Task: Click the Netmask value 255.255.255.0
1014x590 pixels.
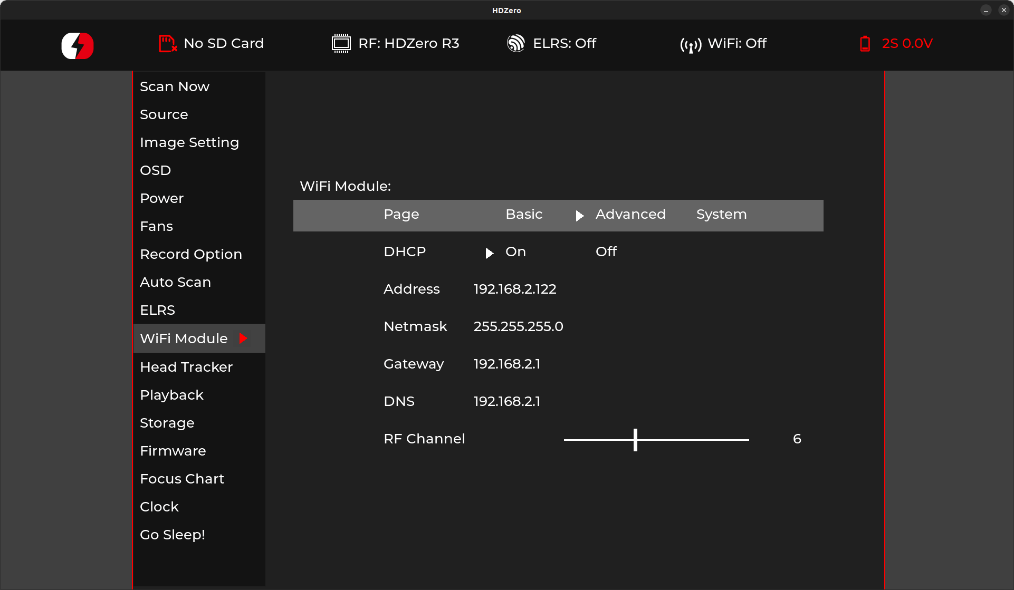Action: pyautogui.click(x=518, y=327)
